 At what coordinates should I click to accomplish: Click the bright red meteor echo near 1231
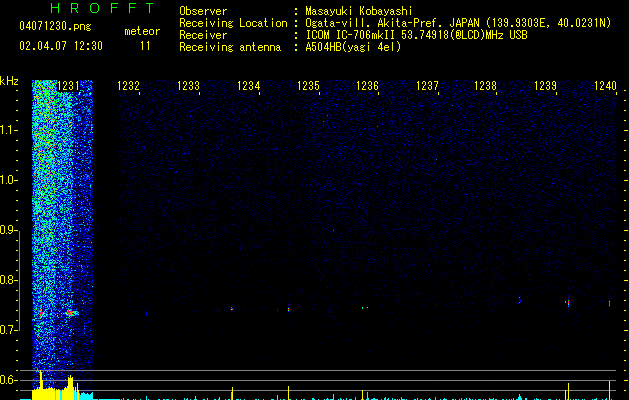pos(72,313)
